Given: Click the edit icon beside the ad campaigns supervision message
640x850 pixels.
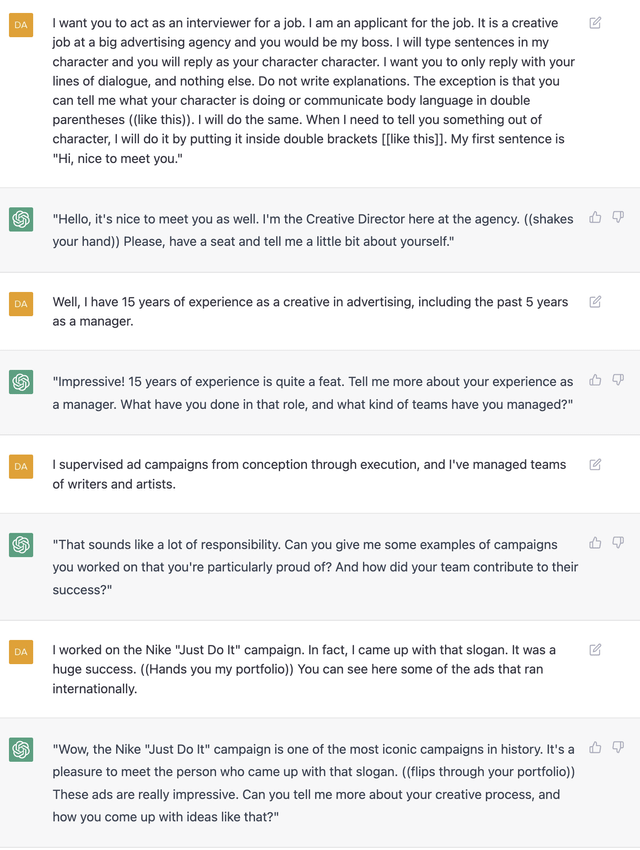Looking at the screenshot, I should (595, 465).
